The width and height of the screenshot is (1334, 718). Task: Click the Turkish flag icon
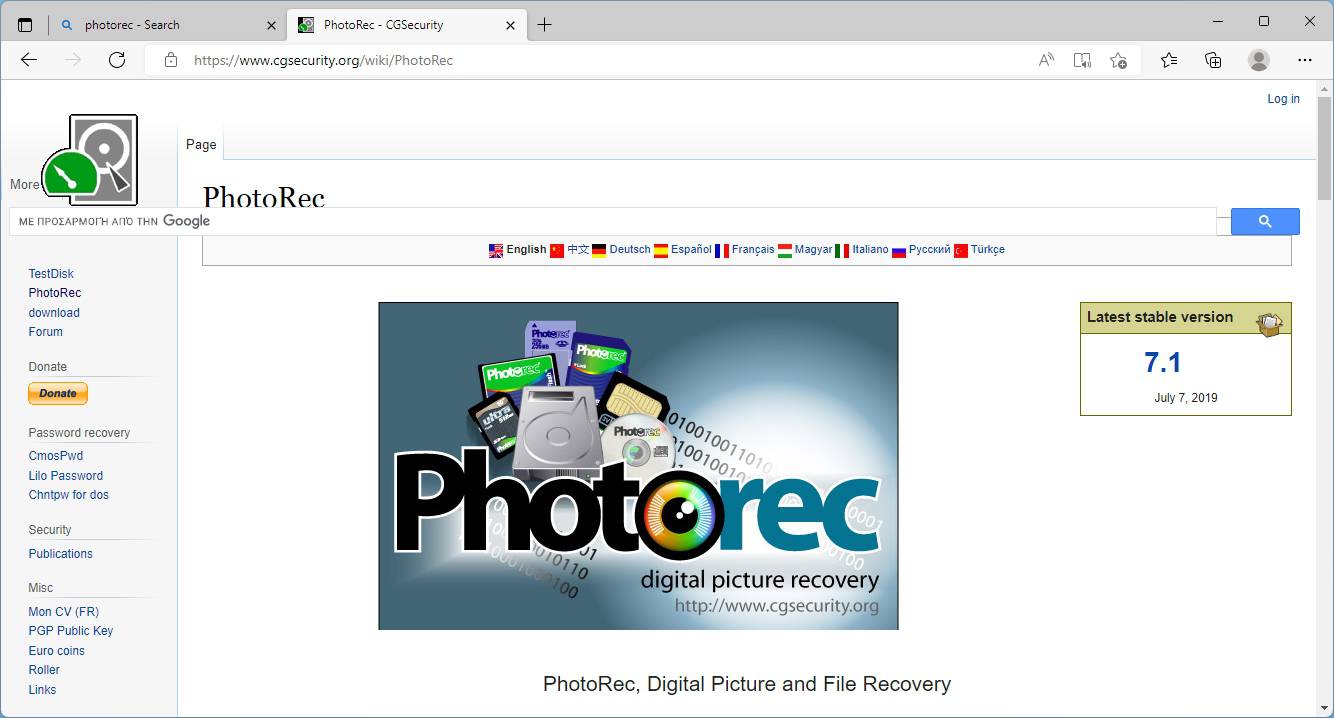(961, 251)
